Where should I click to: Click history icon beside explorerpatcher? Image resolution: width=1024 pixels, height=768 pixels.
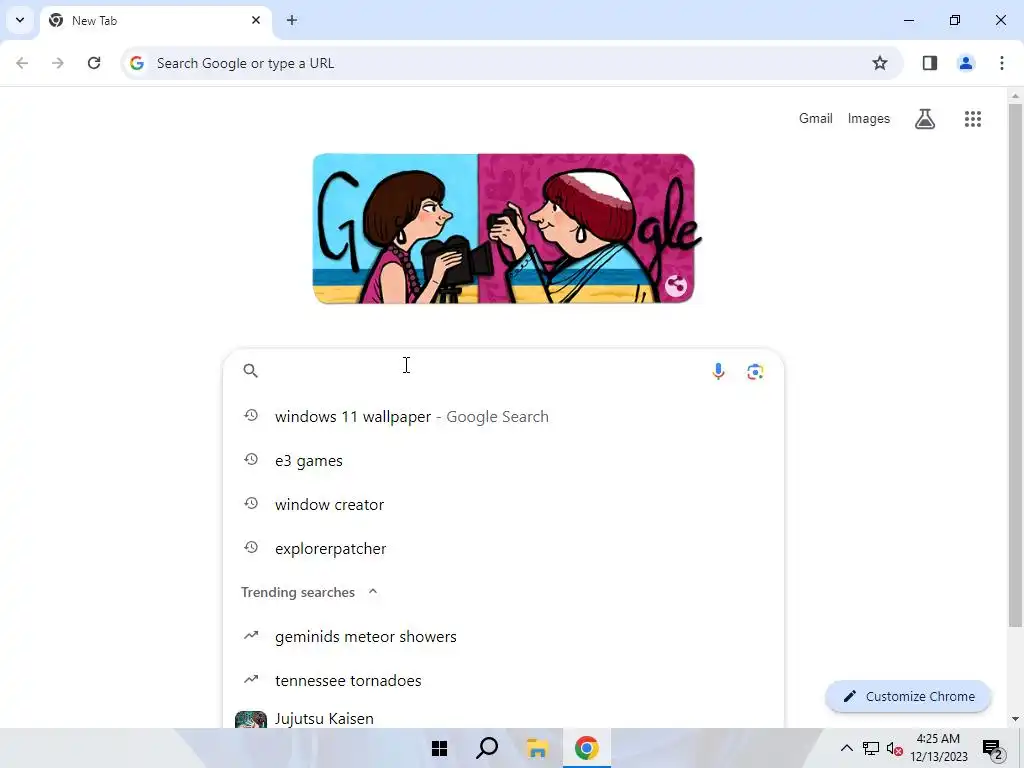pyautogui.click(x=251, y=548)
